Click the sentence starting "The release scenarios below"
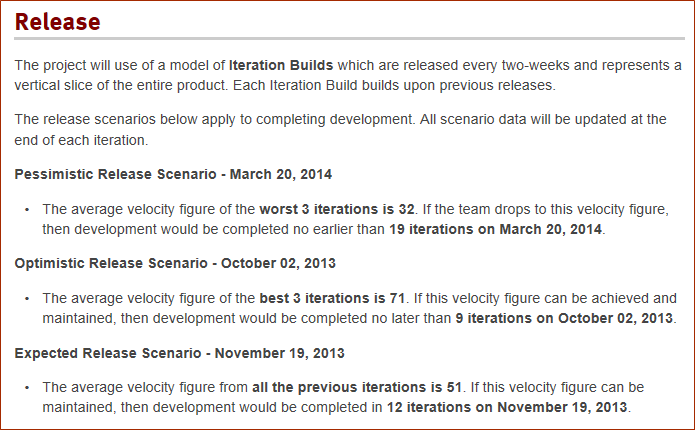This screenshot has width=695, height=430. pos(214,119)
